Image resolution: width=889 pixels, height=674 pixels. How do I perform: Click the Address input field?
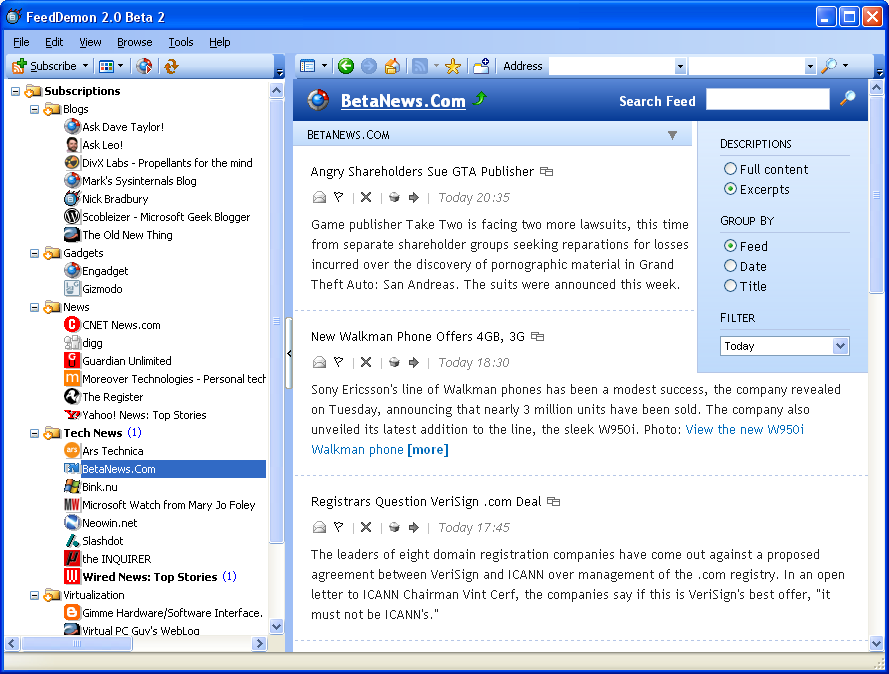click(x=612, y=66)
